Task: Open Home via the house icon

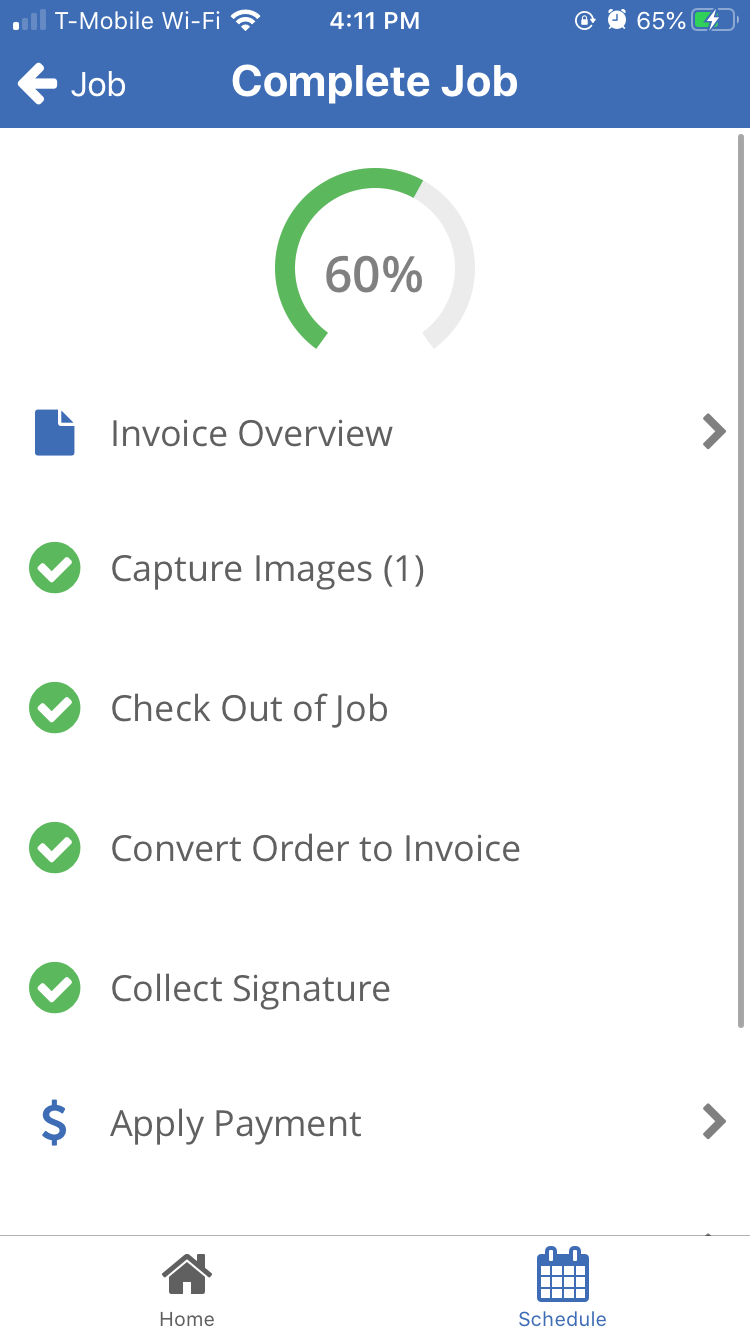Action: coord(187,1275)
